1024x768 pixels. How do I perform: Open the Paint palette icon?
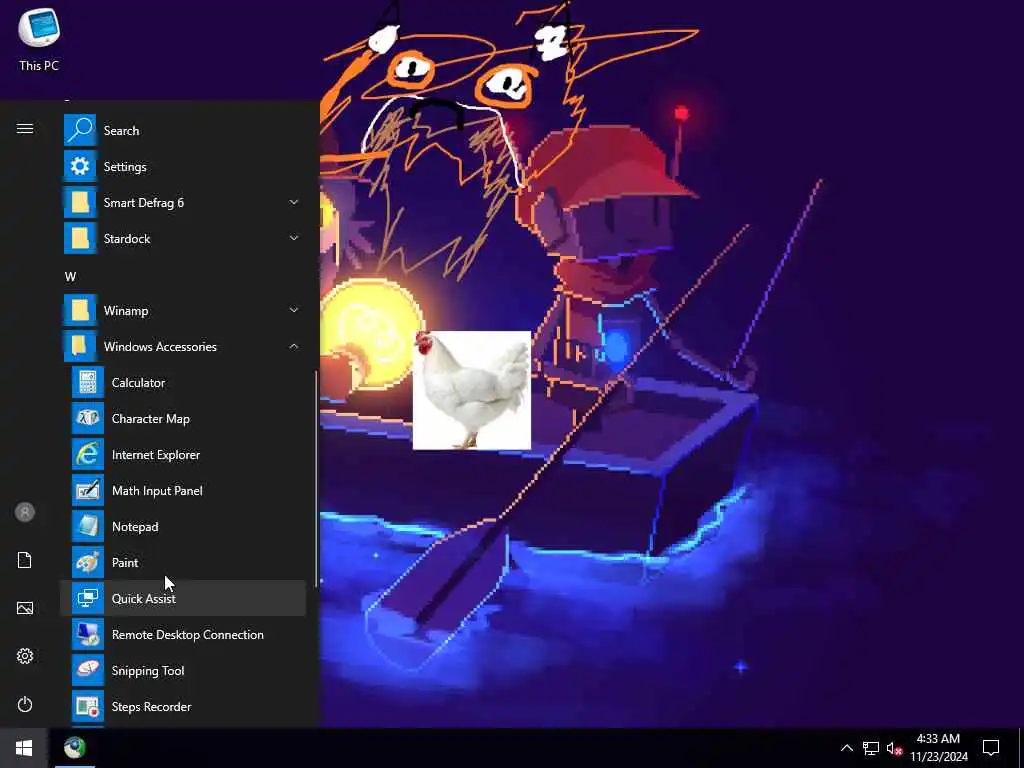[88, 562]
